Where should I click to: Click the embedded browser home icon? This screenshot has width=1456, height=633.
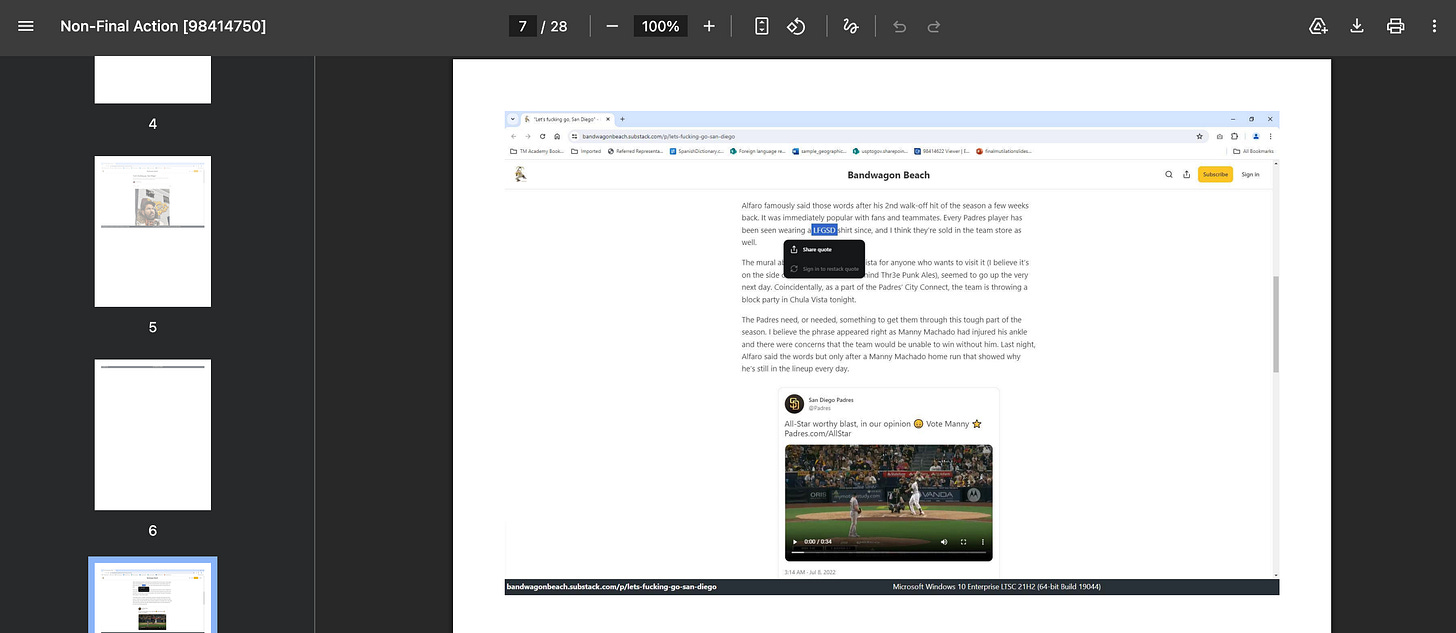click(557, 136)
